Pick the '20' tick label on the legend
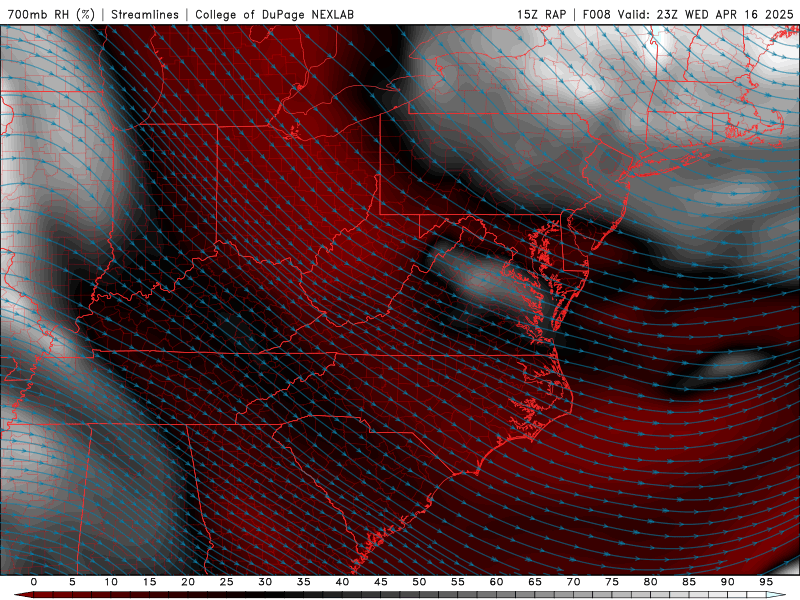 point(188,582)
